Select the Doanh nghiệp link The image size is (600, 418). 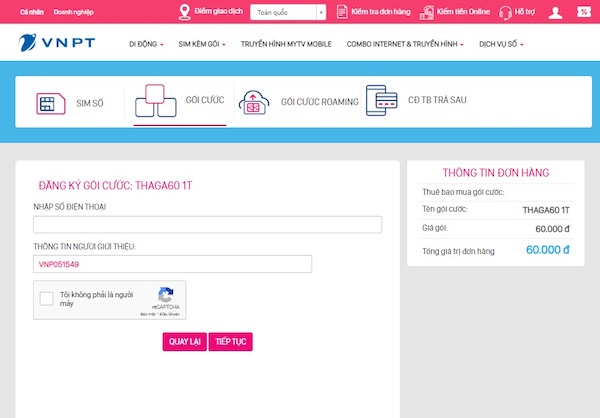pyautogui.click(x=73, y=12)
